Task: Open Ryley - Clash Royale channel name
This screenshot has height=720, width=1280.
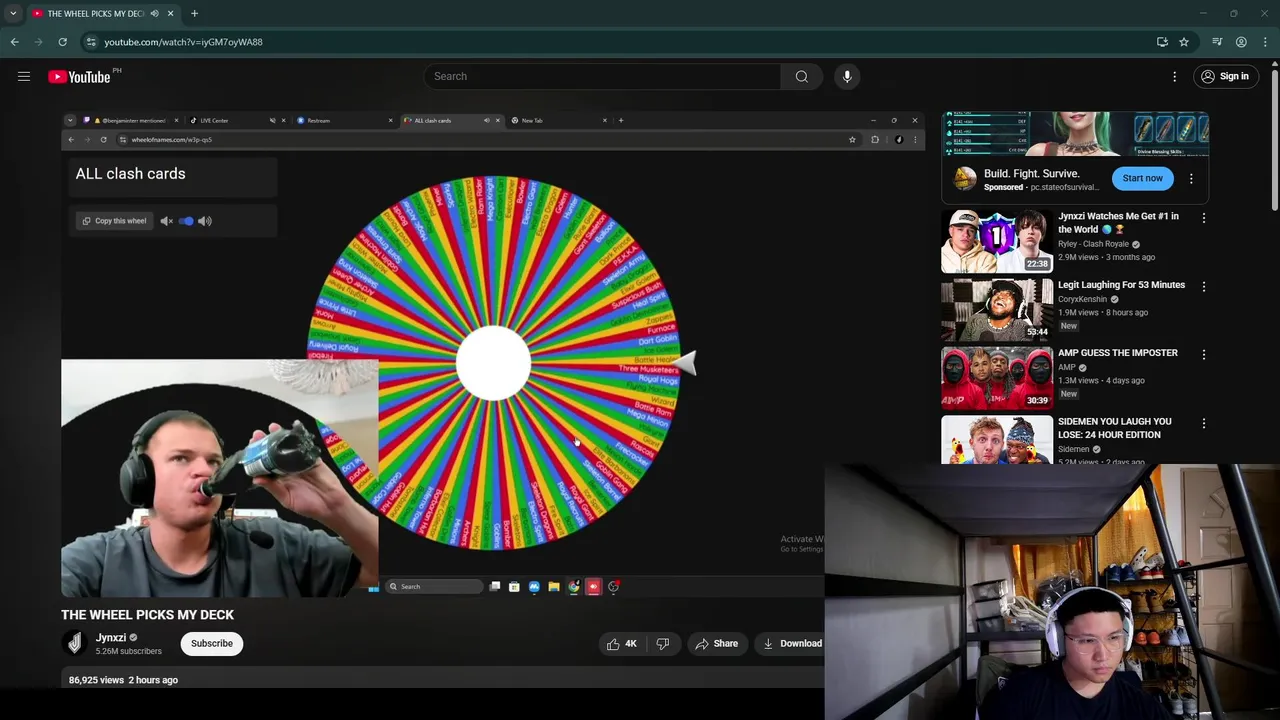Action: (x=1093, y=244)
